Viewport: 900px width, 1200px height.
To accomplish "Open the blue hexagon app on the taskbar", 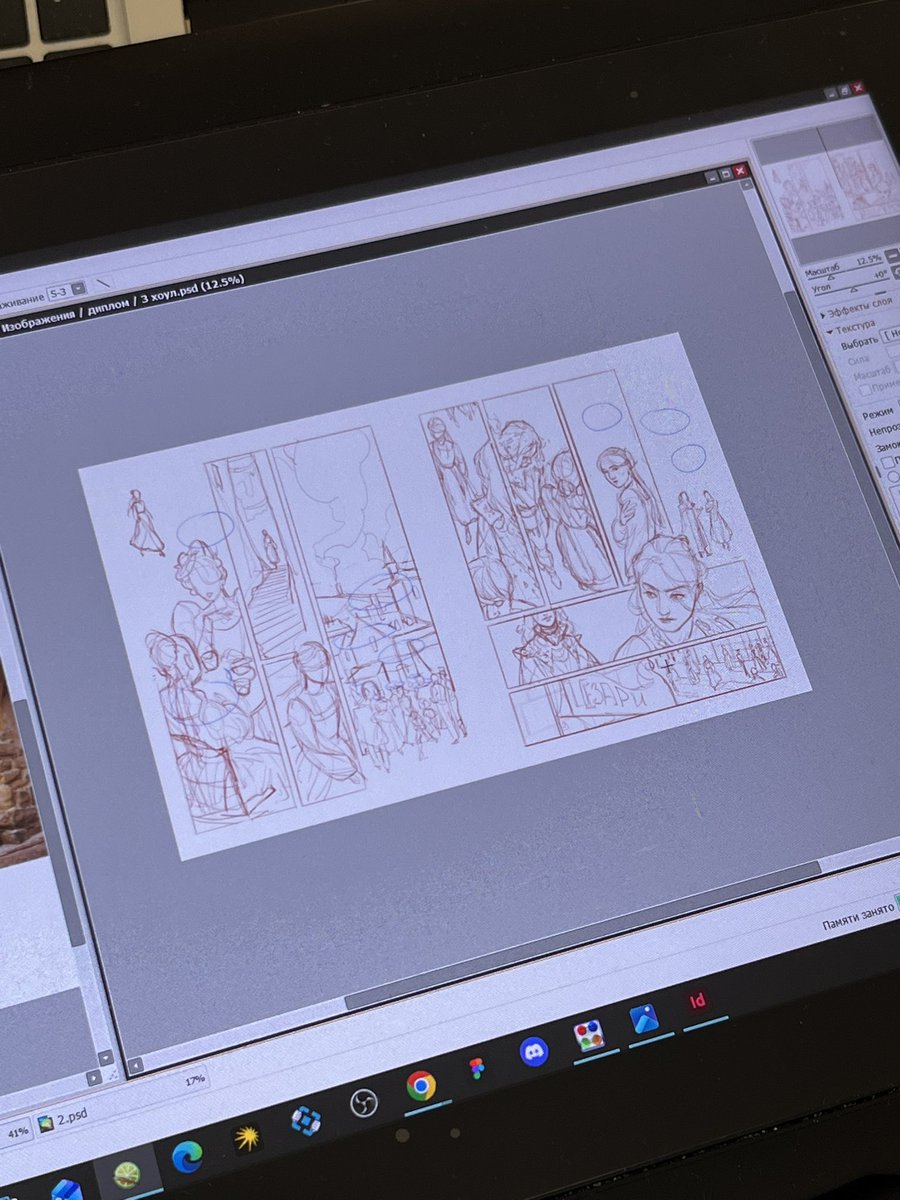I will 305,1120.
